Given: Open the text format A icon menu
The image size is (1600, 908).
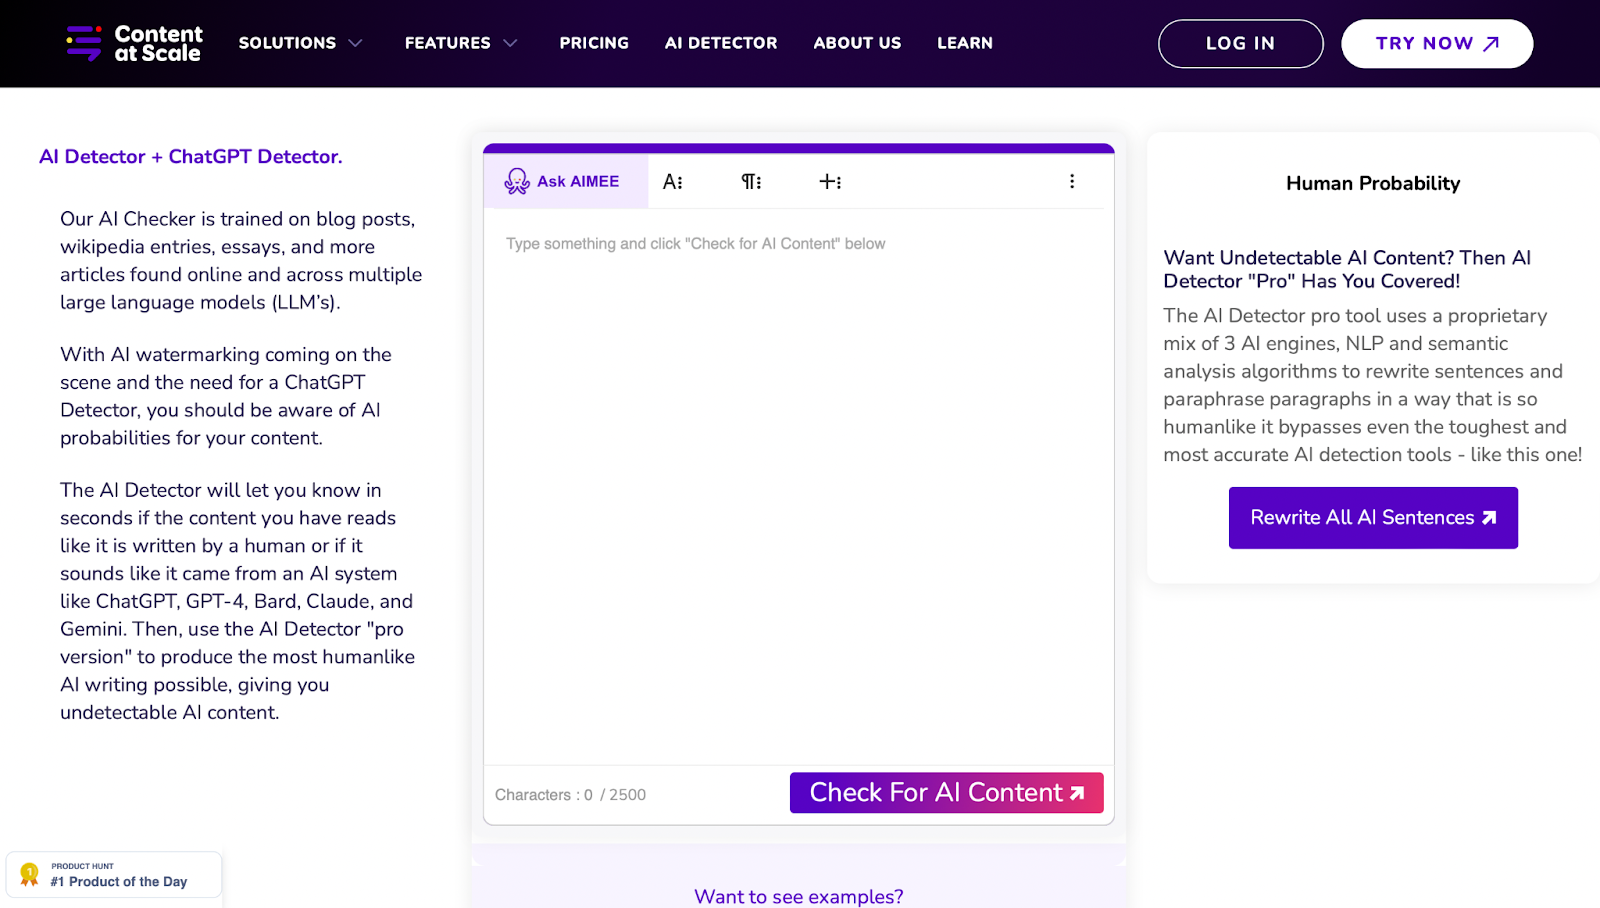Looking at the screenshot, I should coord(673,181).
